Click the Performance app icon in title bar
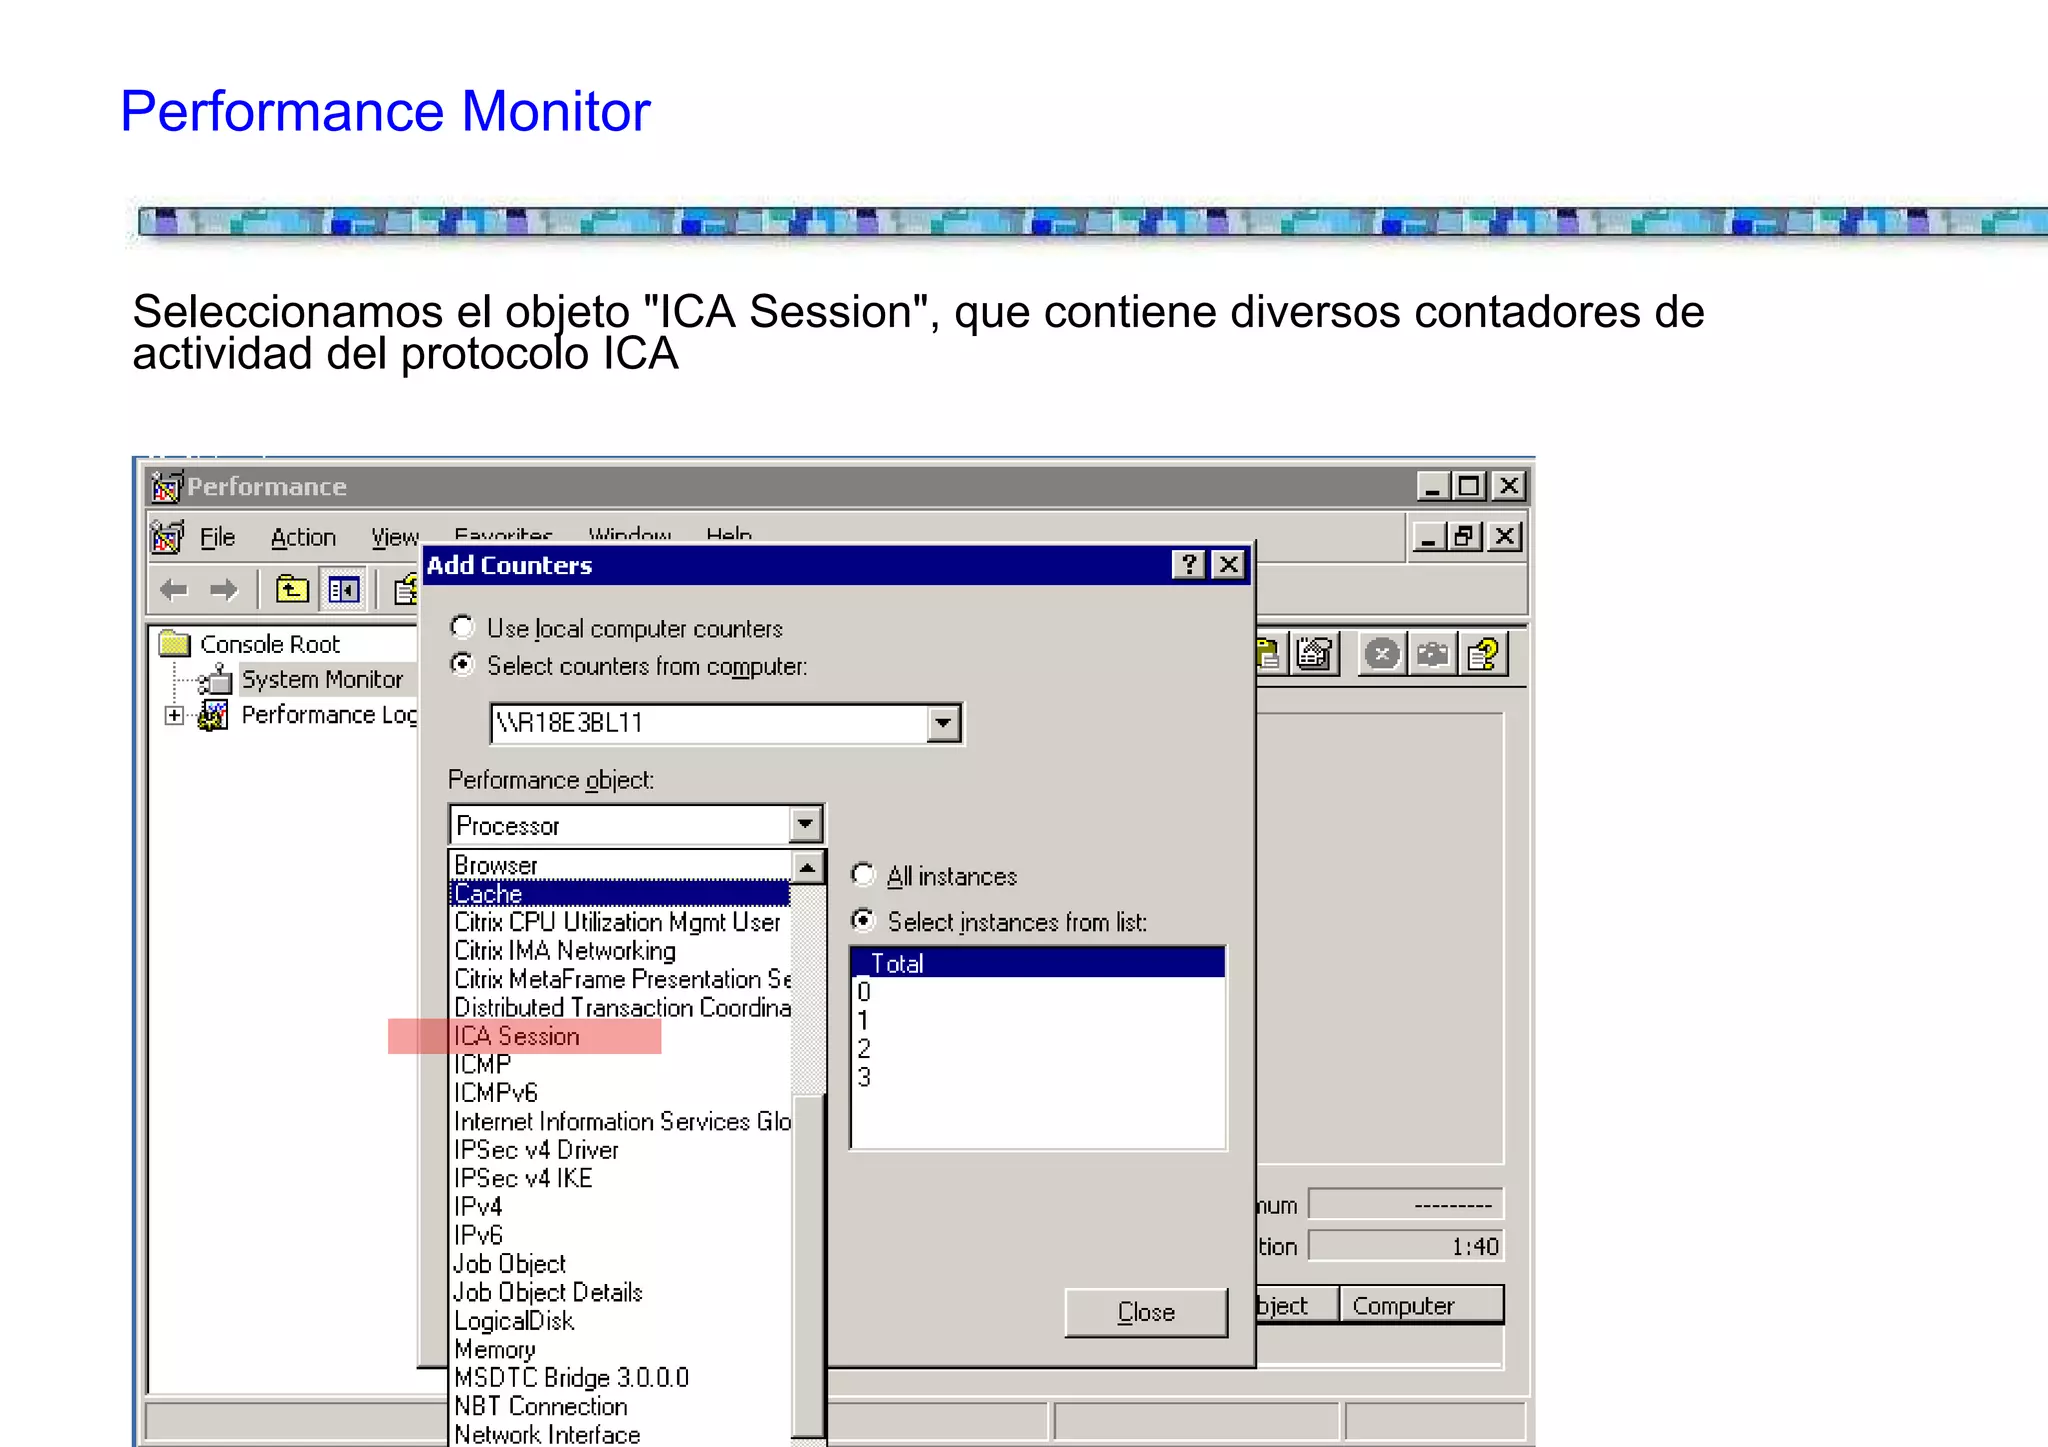 [x=166, y=487]
